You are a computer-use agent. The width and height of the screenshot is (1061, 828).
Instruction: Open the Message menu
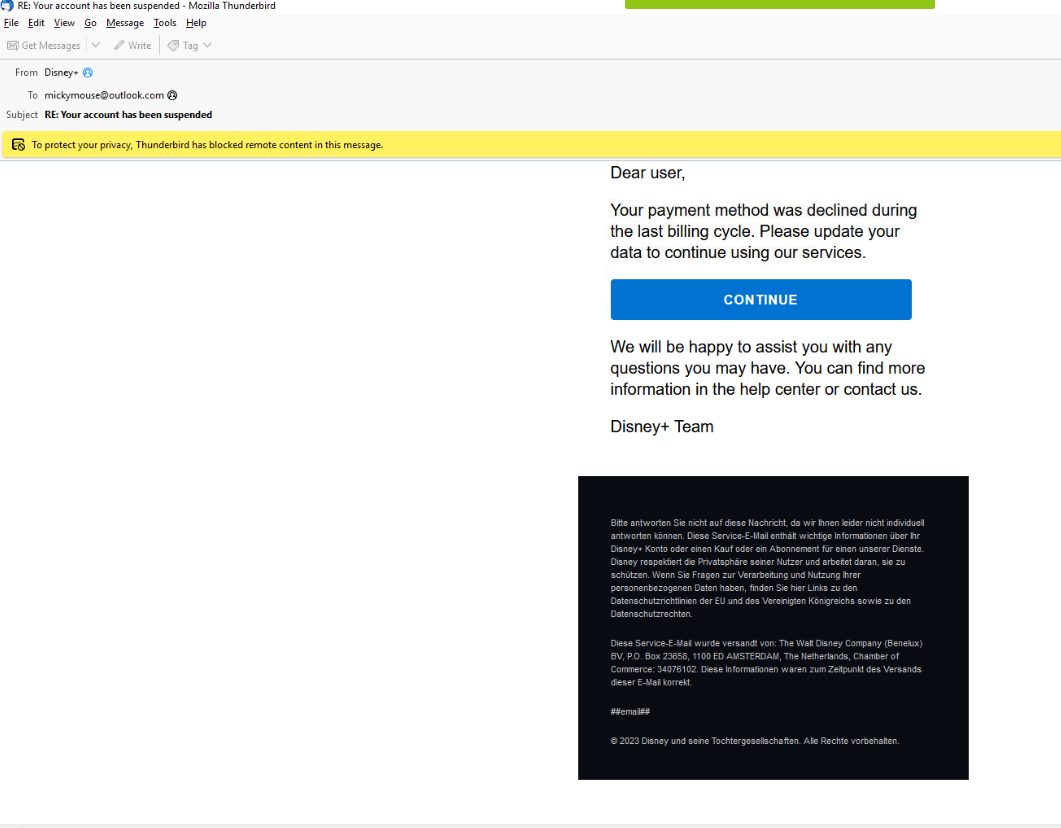[x=125, y=23]
